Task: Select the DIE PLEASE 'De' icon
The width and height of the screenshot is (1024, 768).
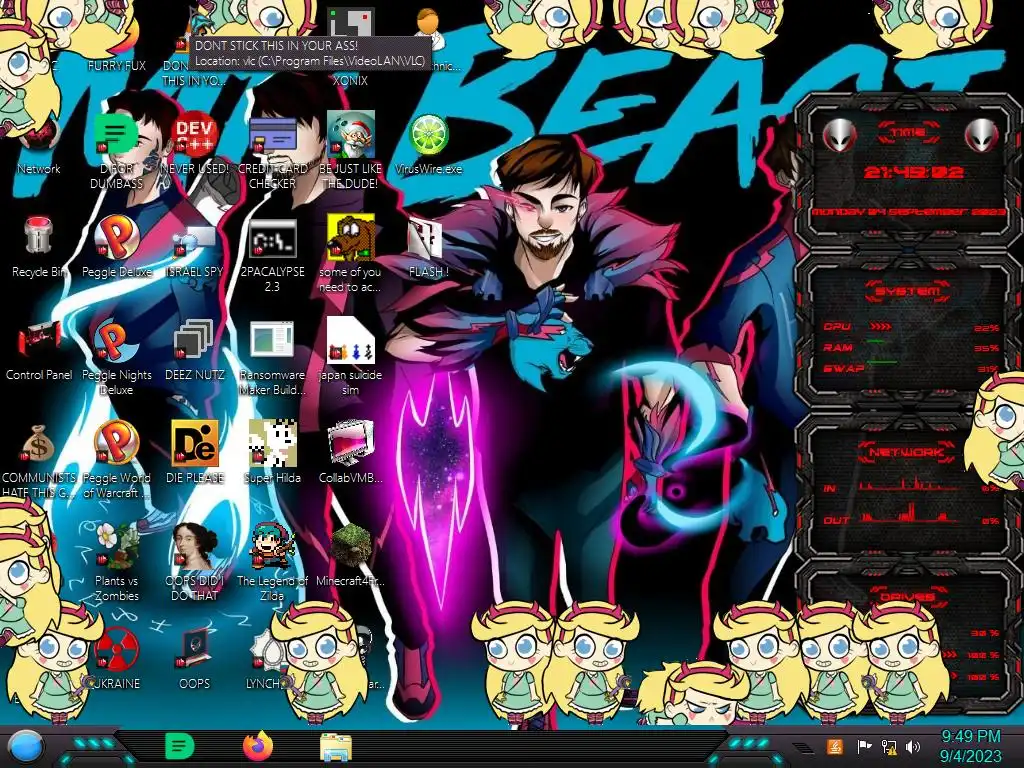Action: tap(195, 452)
